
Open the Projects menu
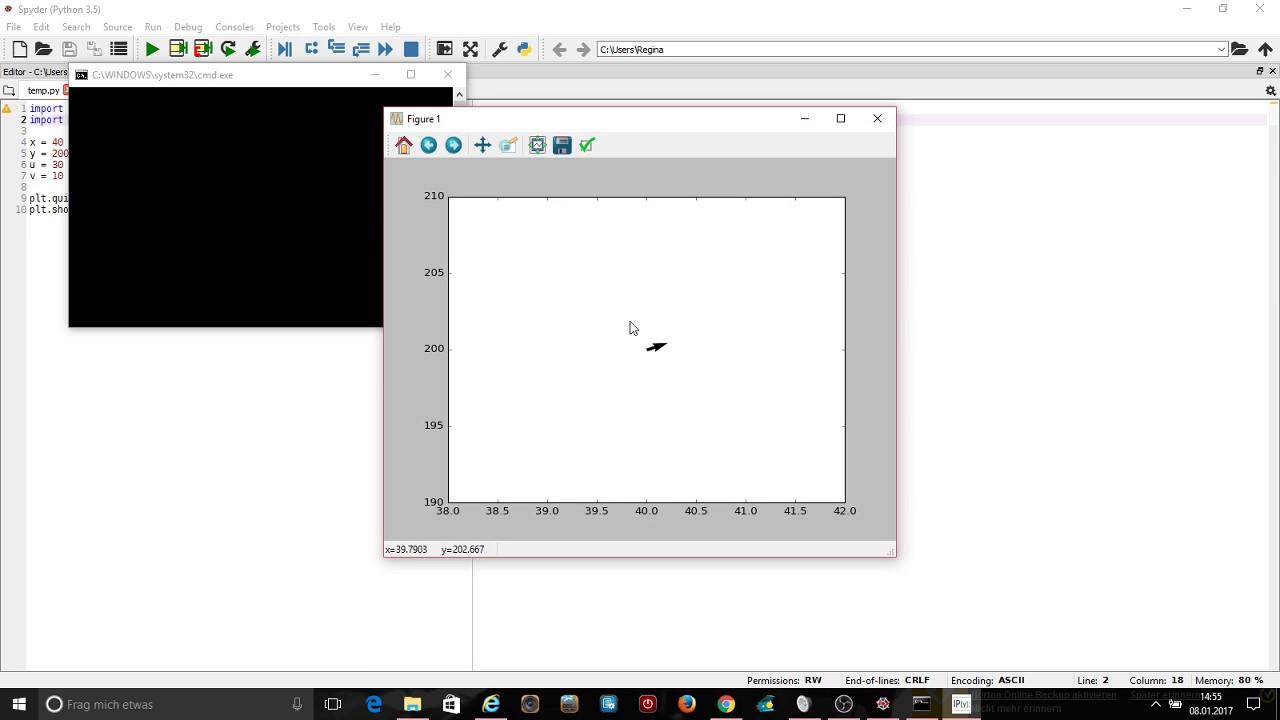click(283, 27)
